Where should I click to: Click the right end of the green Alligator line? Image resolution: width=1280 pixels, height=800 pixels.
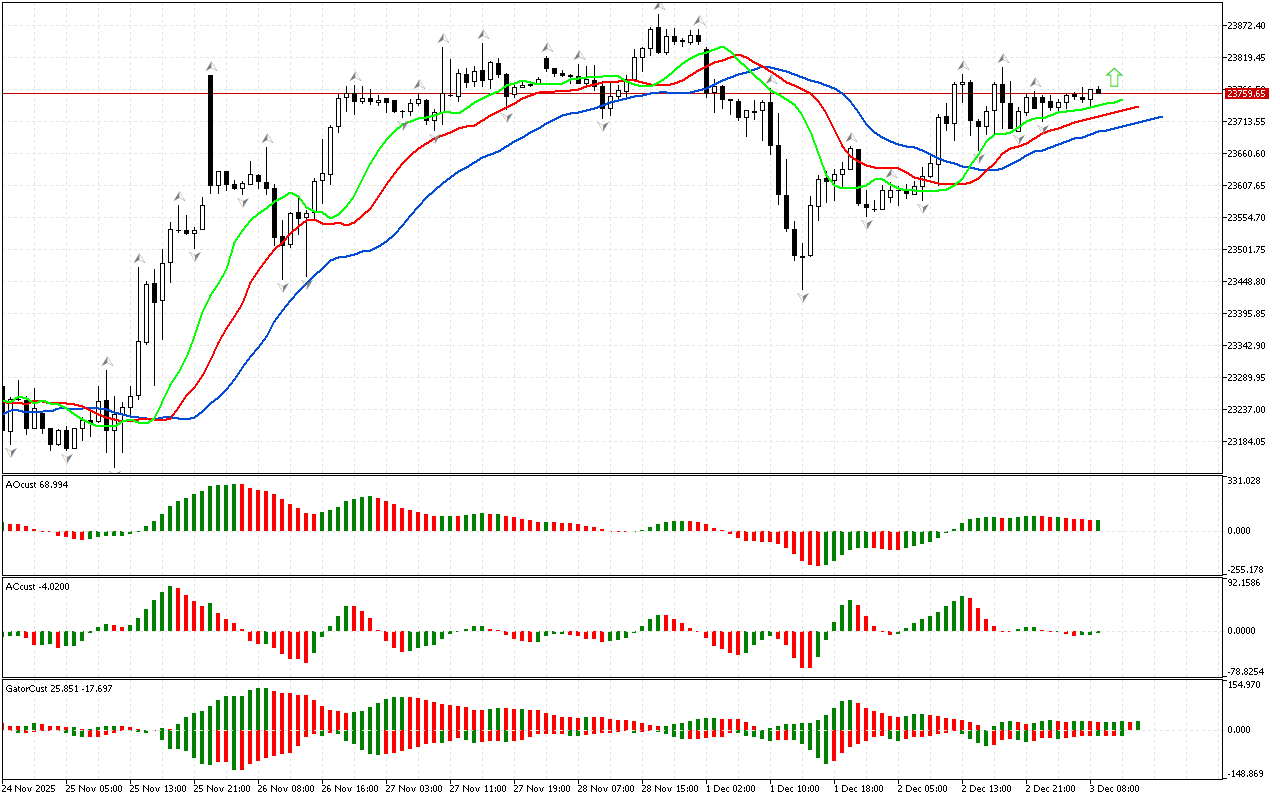(x=1121, y=101)
